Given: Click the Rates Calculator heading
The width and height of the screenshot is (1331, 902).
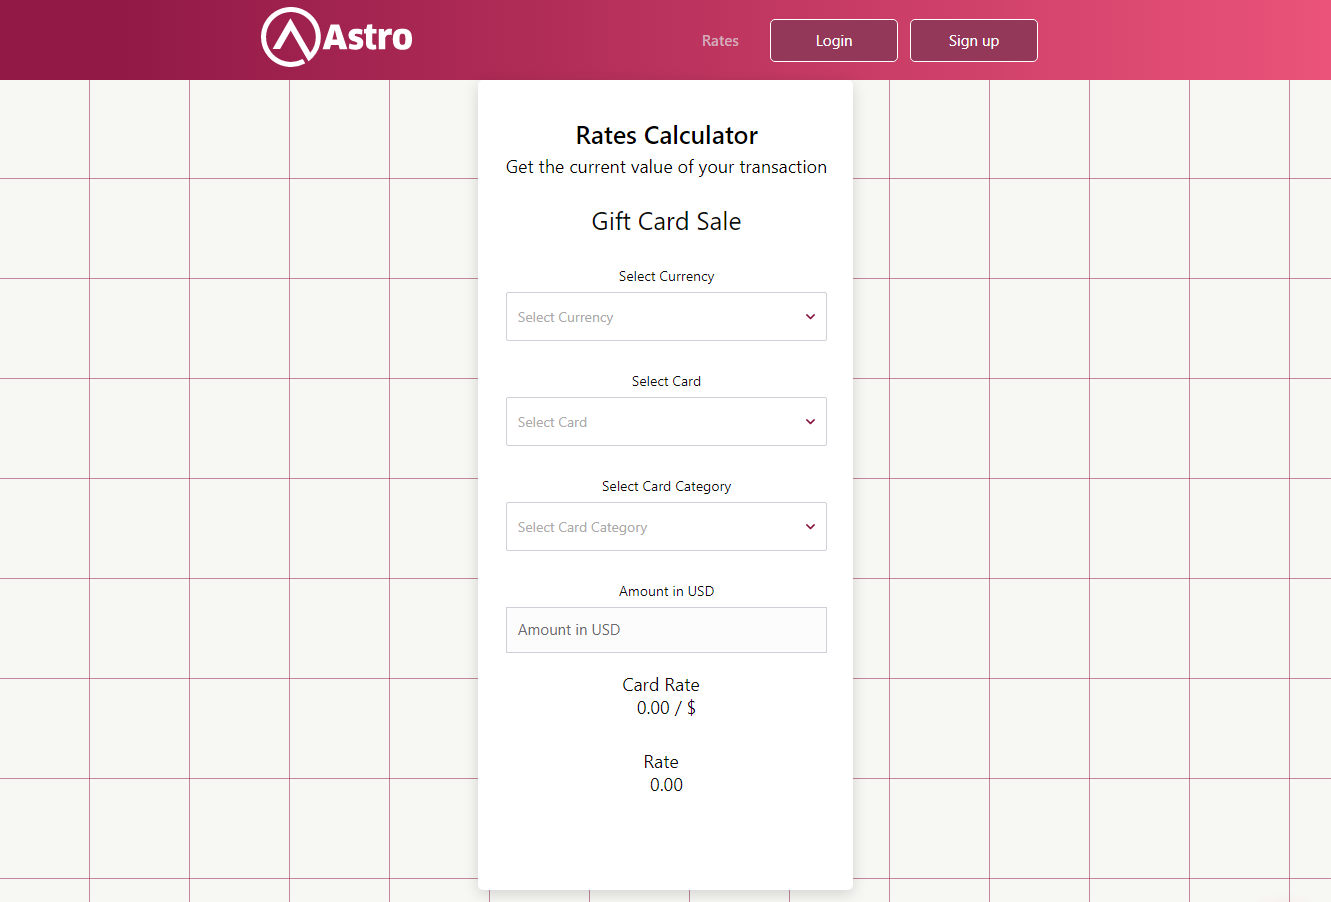Looking at the screenshot, I should [667, 135].
